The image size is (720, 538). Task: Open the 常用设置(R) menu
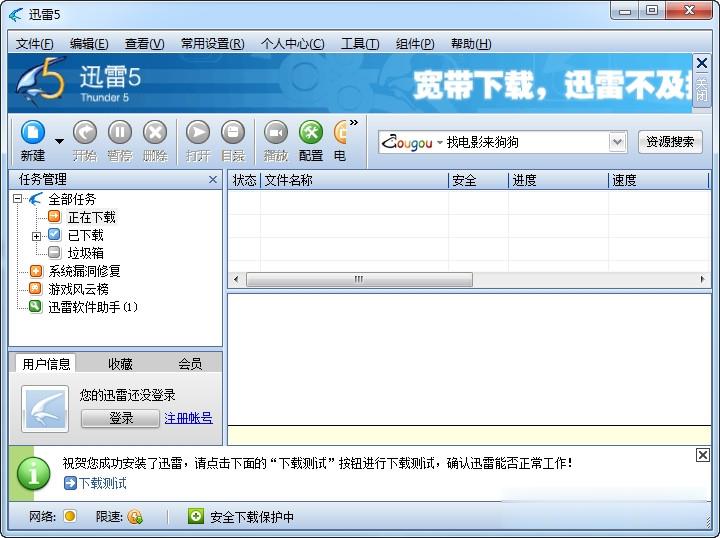pyautogui.click(x=213, y=44)
